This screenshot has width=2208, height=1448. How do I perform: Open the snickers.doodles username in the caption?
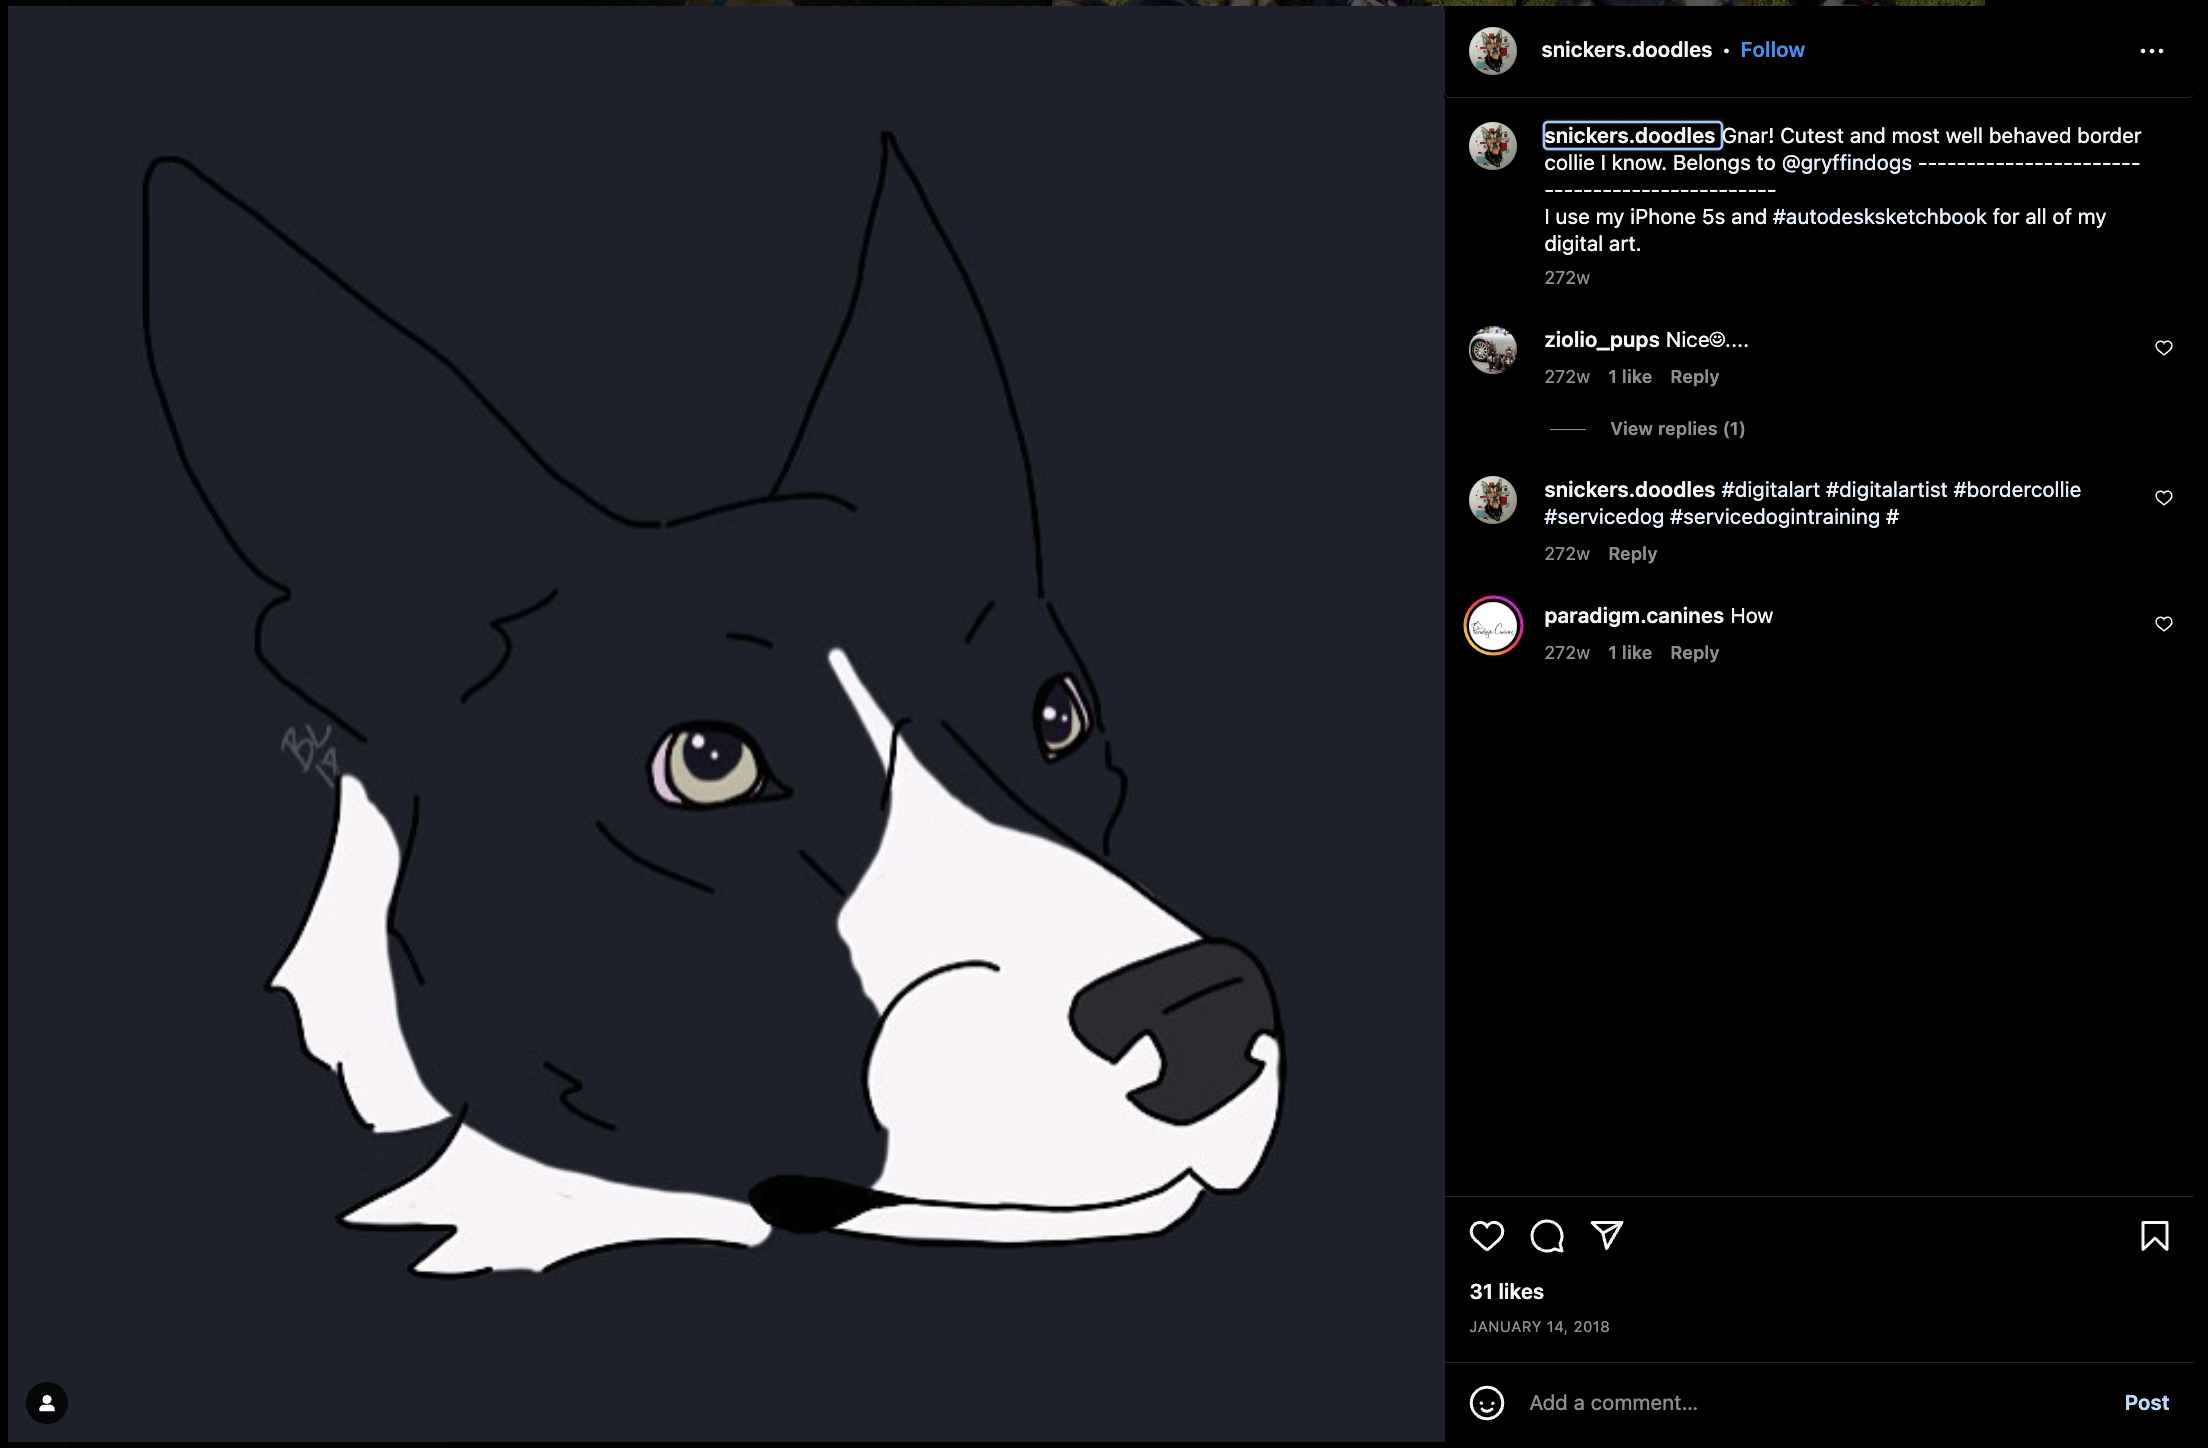pos(1631,135)
